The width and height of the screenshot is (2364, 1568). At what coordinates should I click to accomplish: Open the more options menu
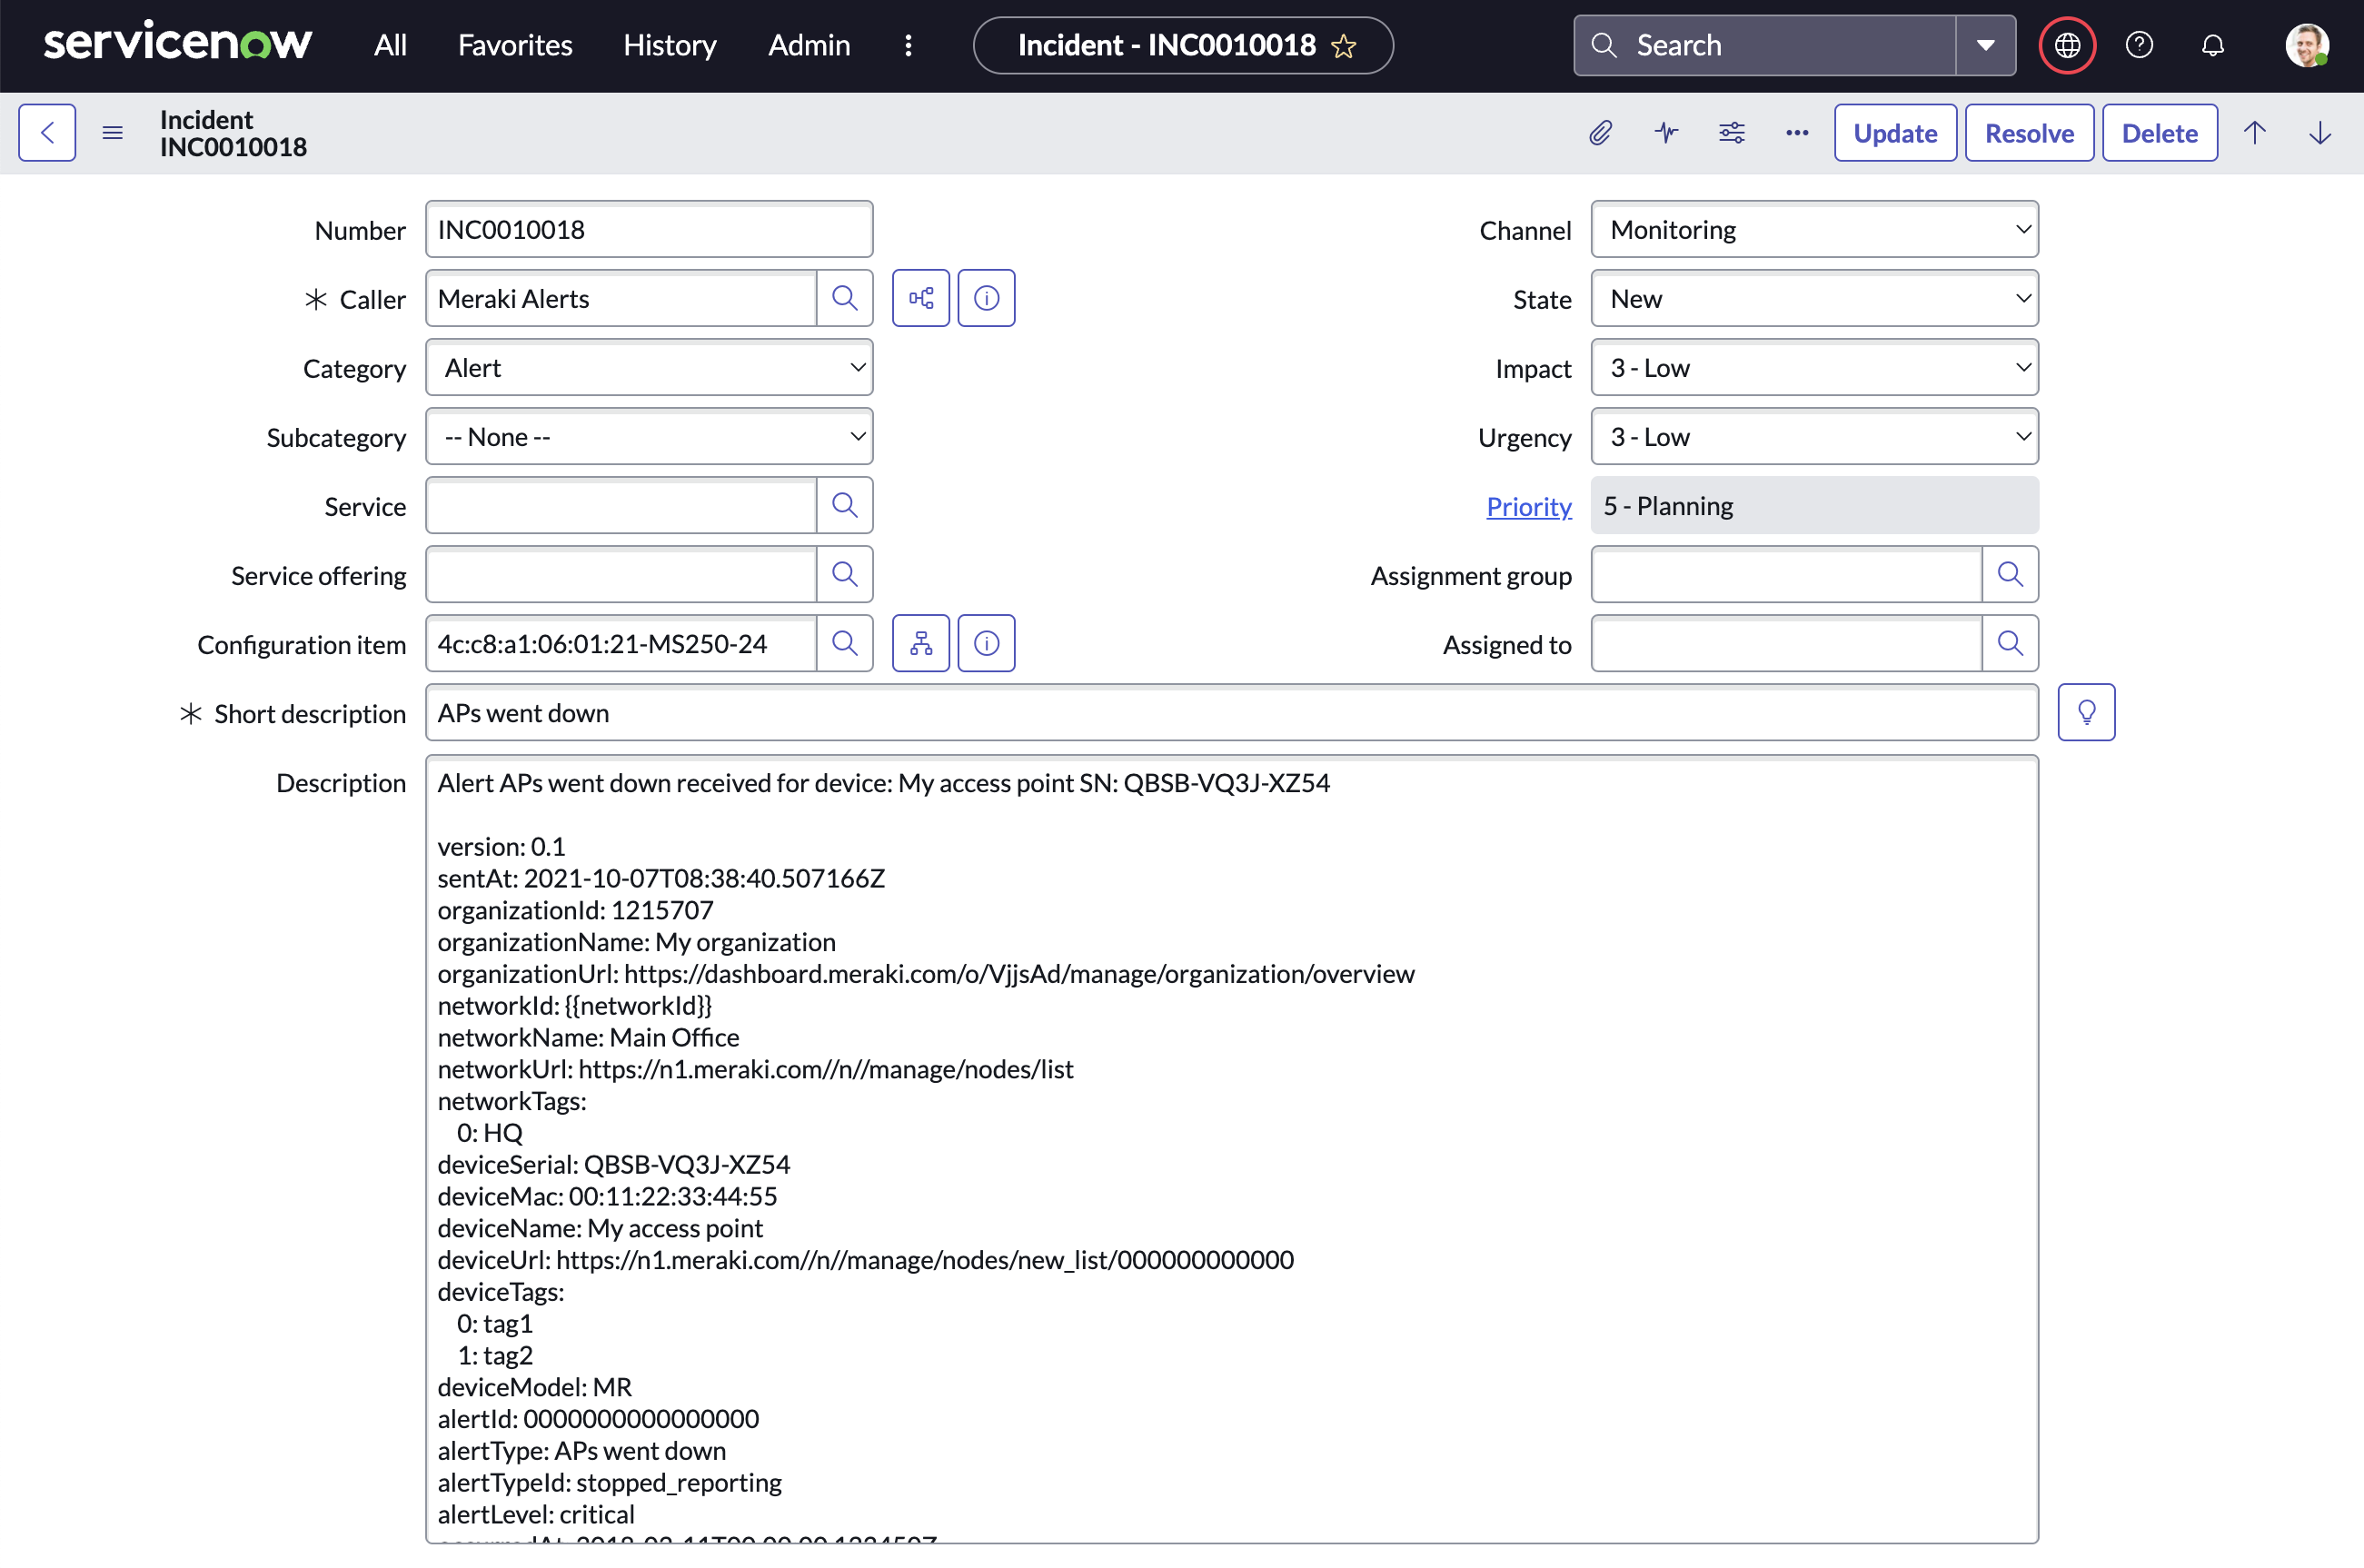pyautogui.click(x=1796, y=132)
